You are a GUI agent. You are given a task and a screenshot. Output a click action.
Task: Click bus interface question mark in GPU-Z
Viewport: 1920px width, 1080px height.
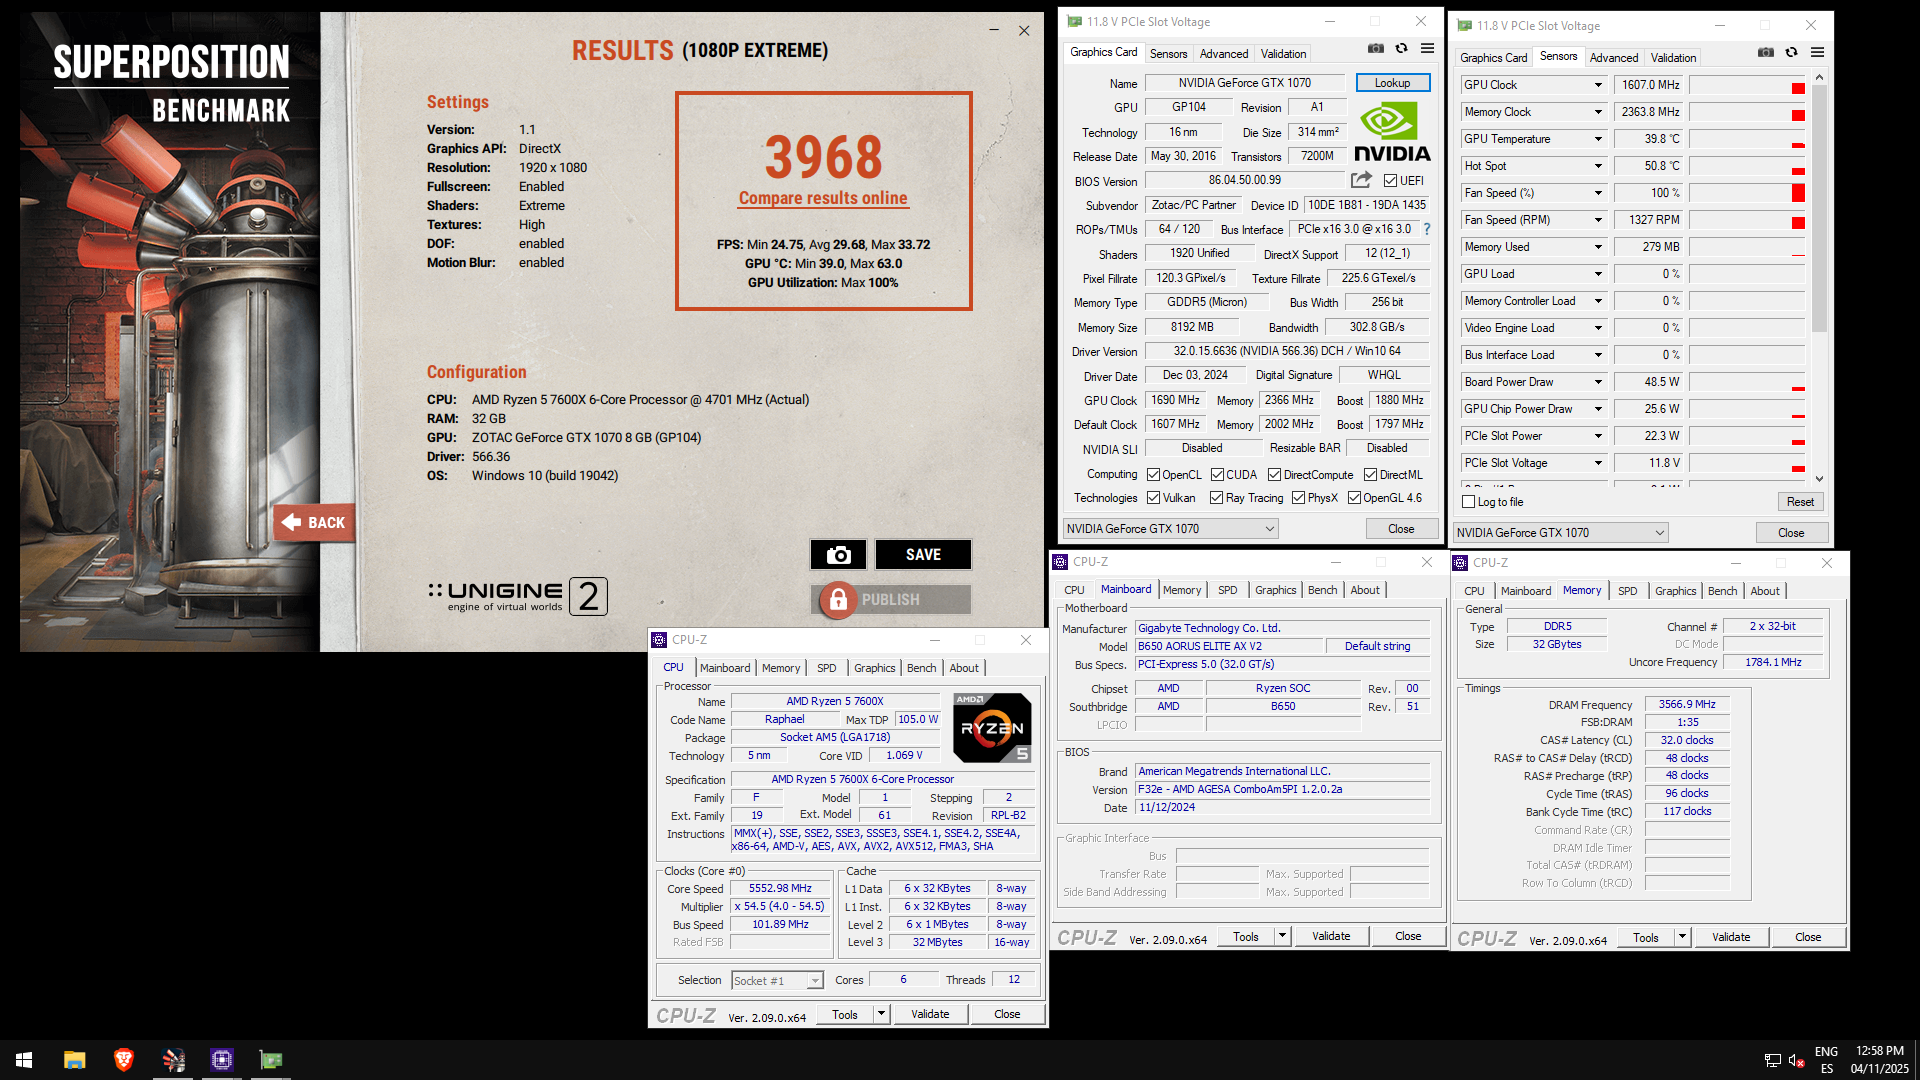pos(1427,229)
